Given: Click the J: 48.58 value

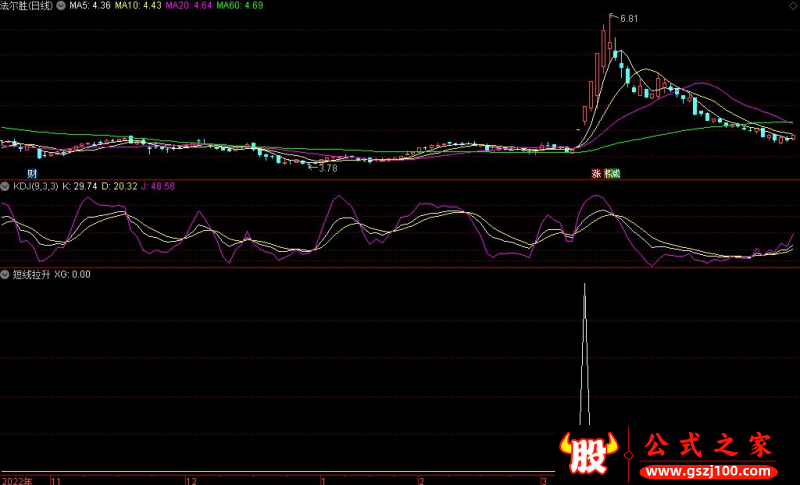Looking at the screenshot, I should [x=158, y=187].
